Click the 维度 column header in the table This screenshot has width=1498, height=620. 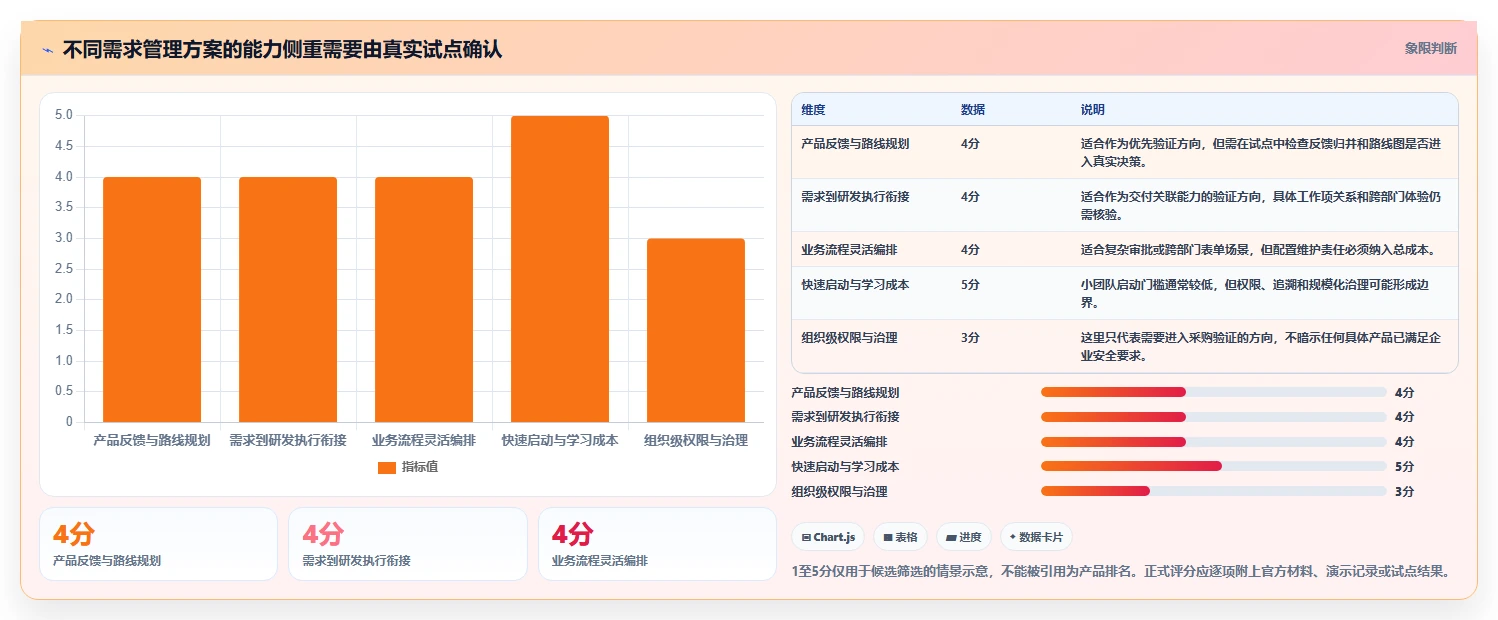813,109
